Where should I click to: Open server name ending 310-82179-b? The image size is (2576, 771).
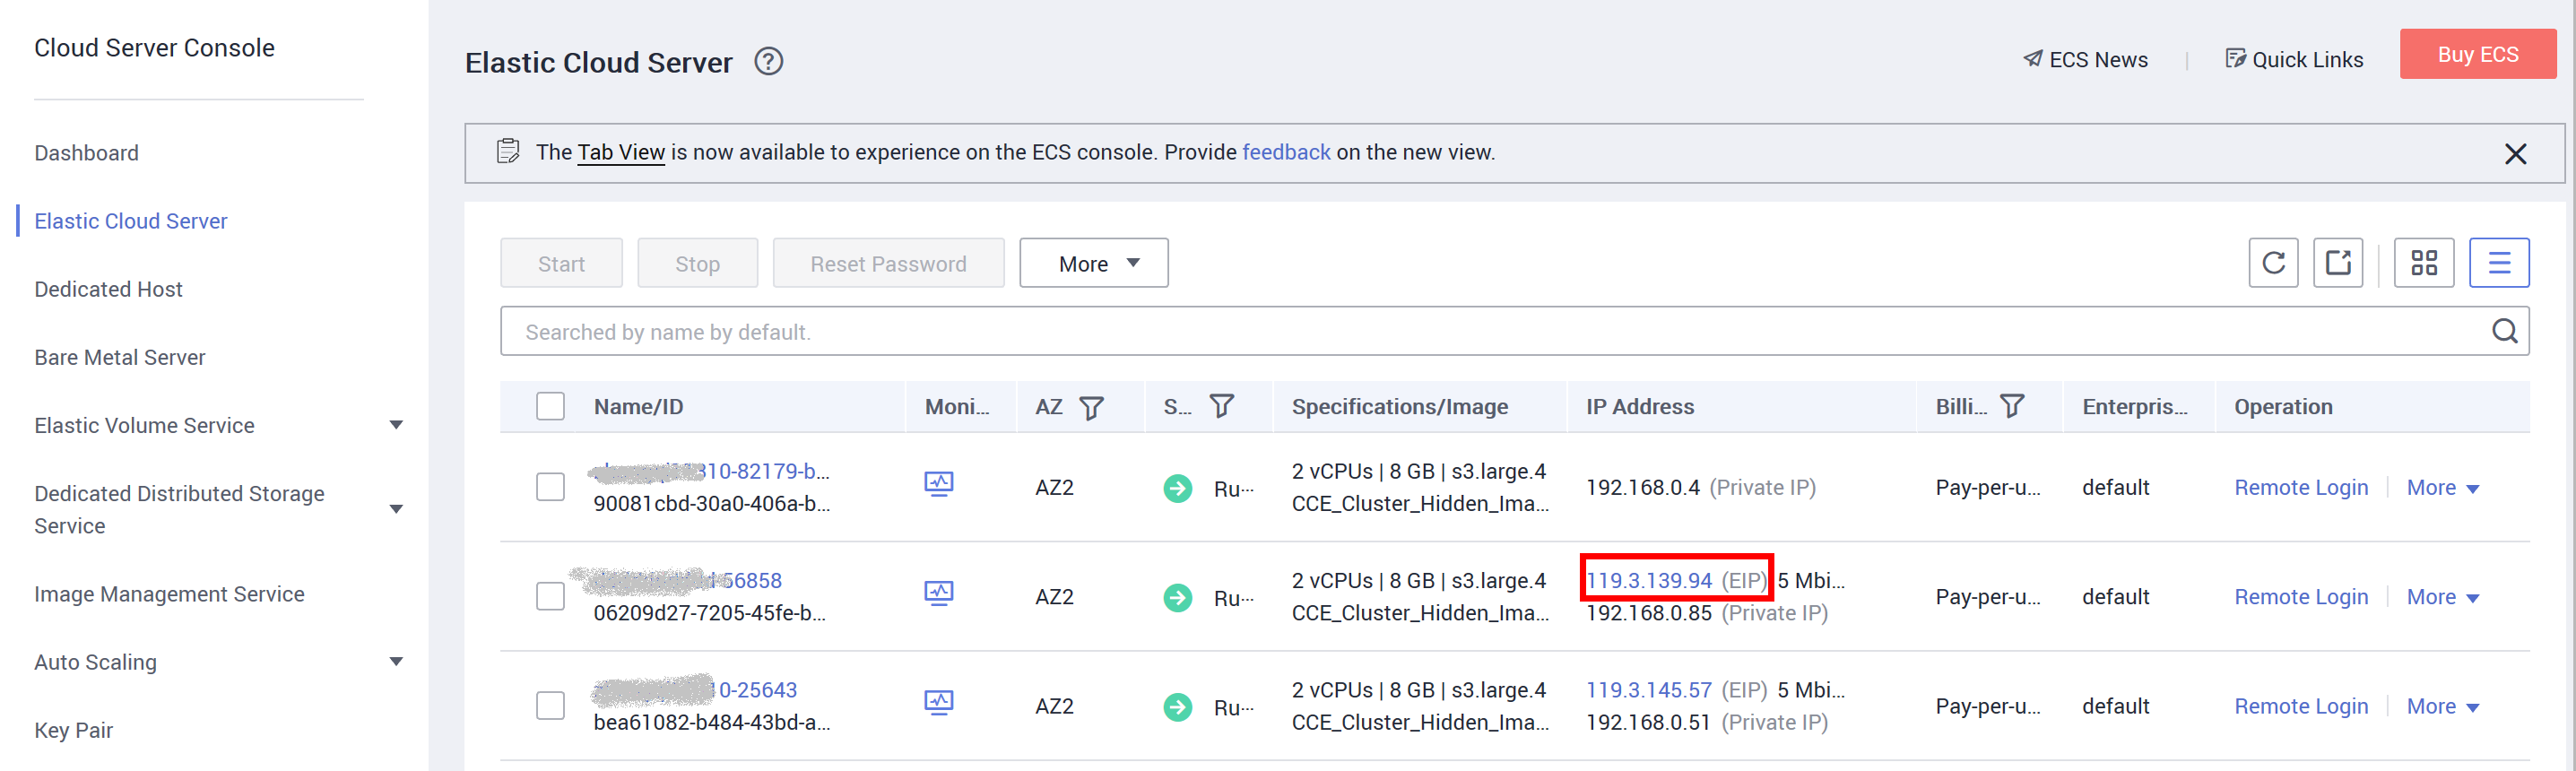710,471
